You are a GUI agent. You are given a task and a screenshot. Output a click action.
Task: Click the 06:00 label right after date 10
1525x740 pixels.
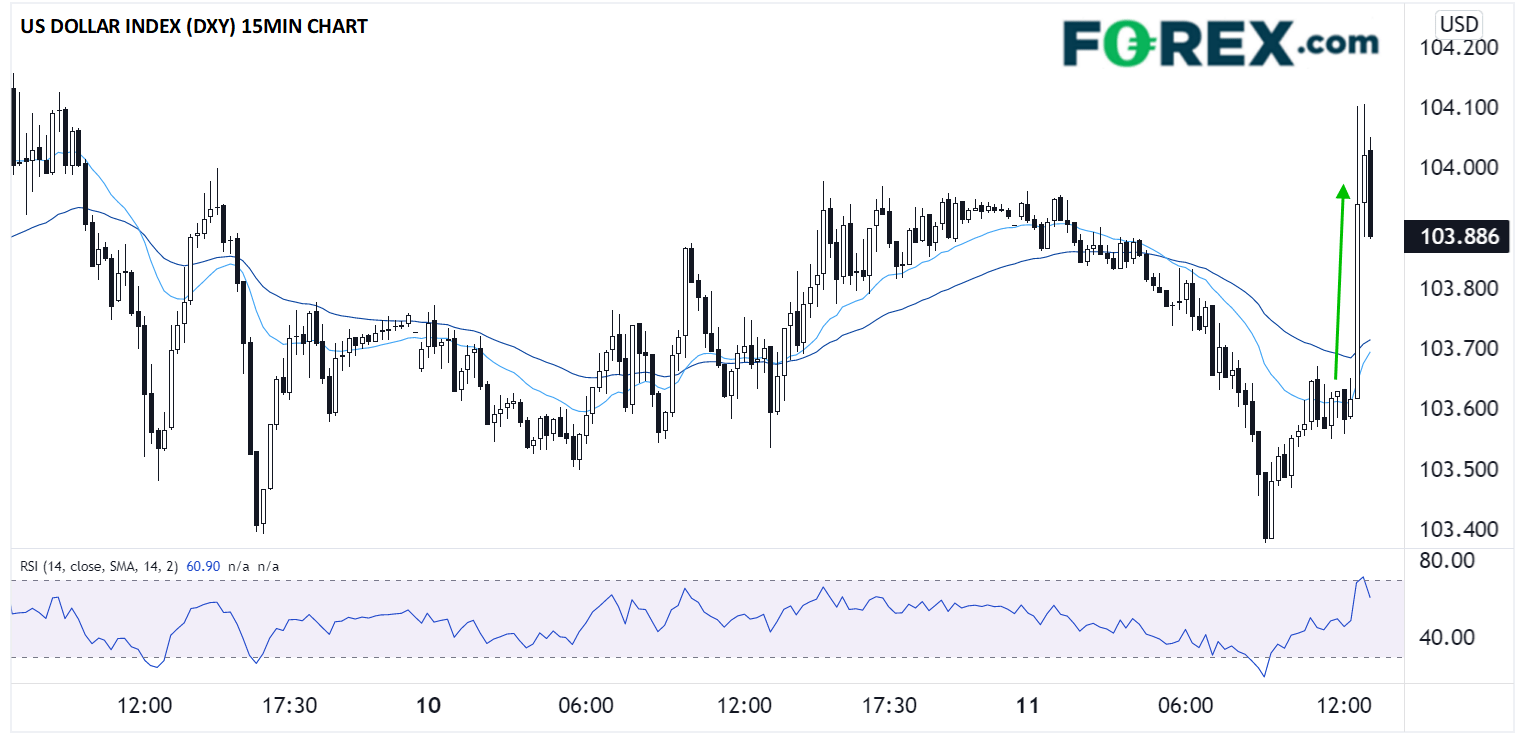(x=586, y=706)
